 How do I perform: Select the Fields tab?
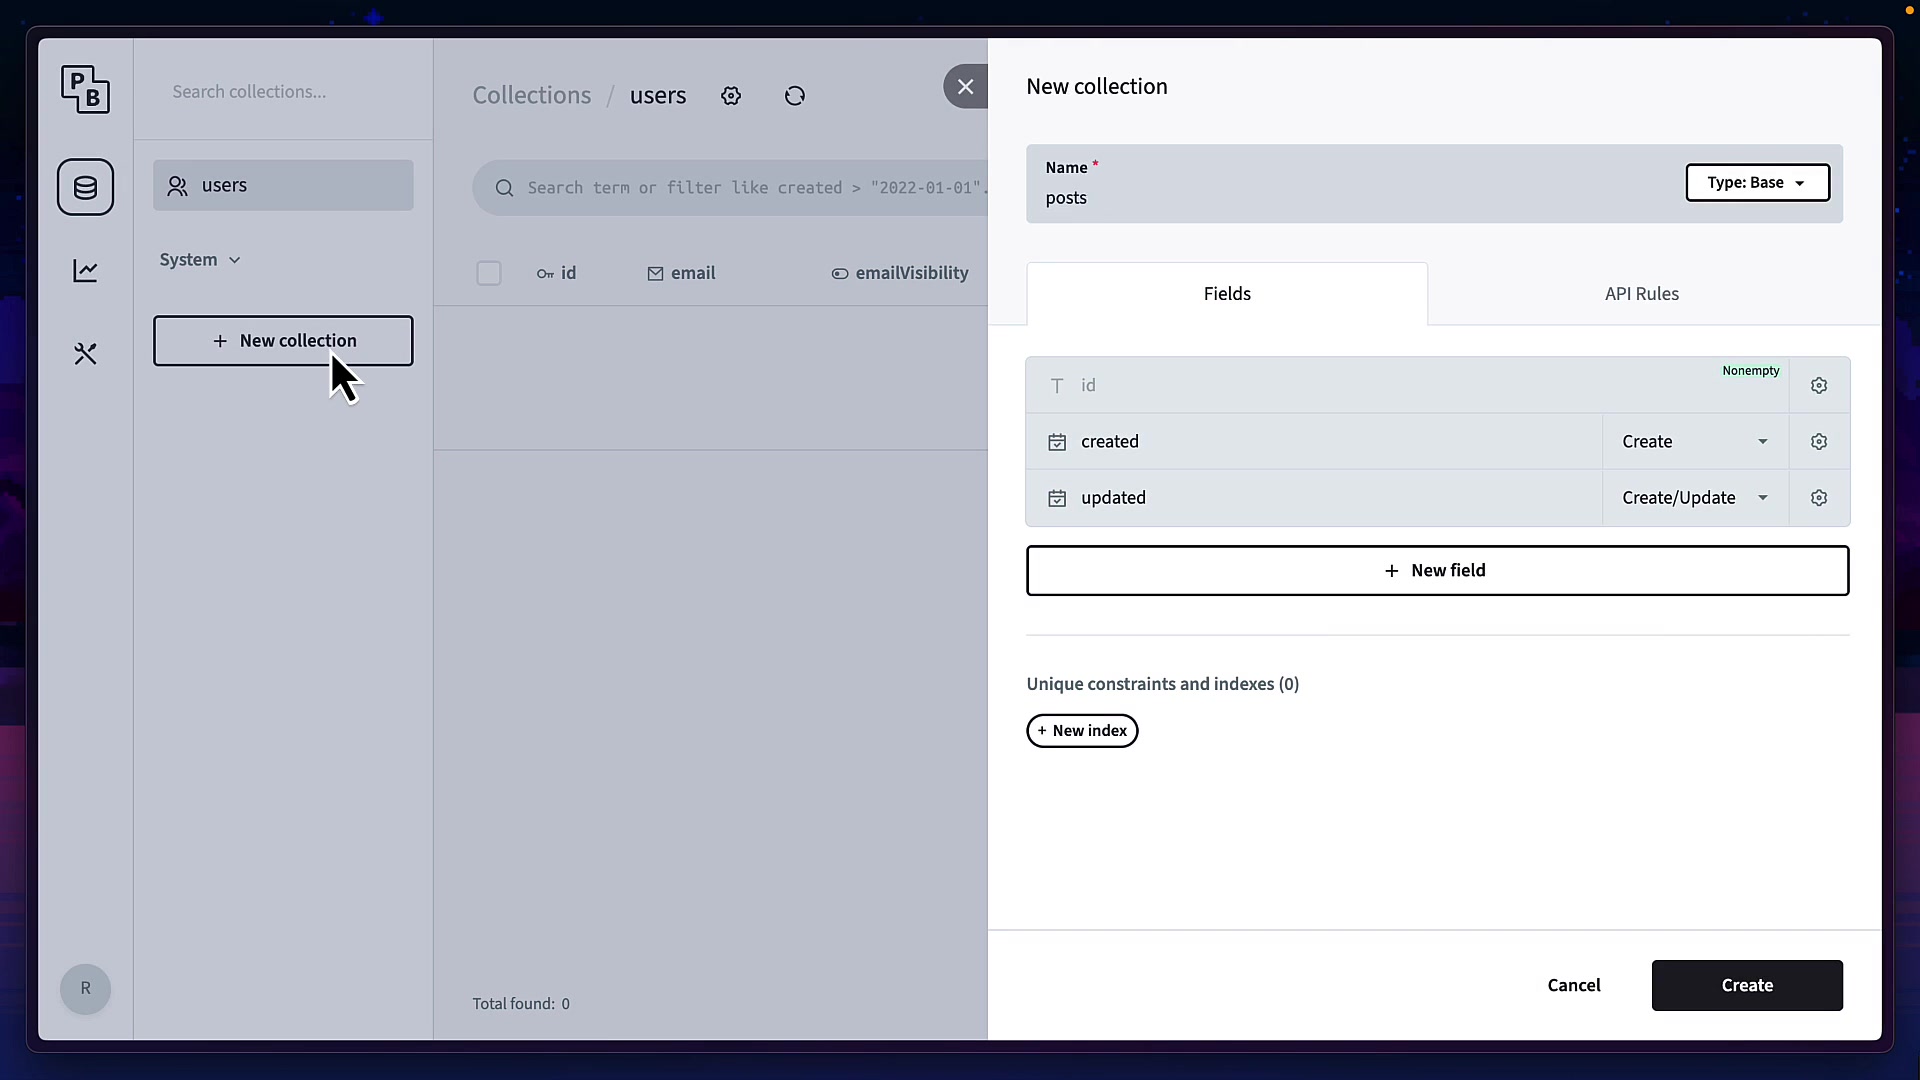click(x=1227, y=293)
